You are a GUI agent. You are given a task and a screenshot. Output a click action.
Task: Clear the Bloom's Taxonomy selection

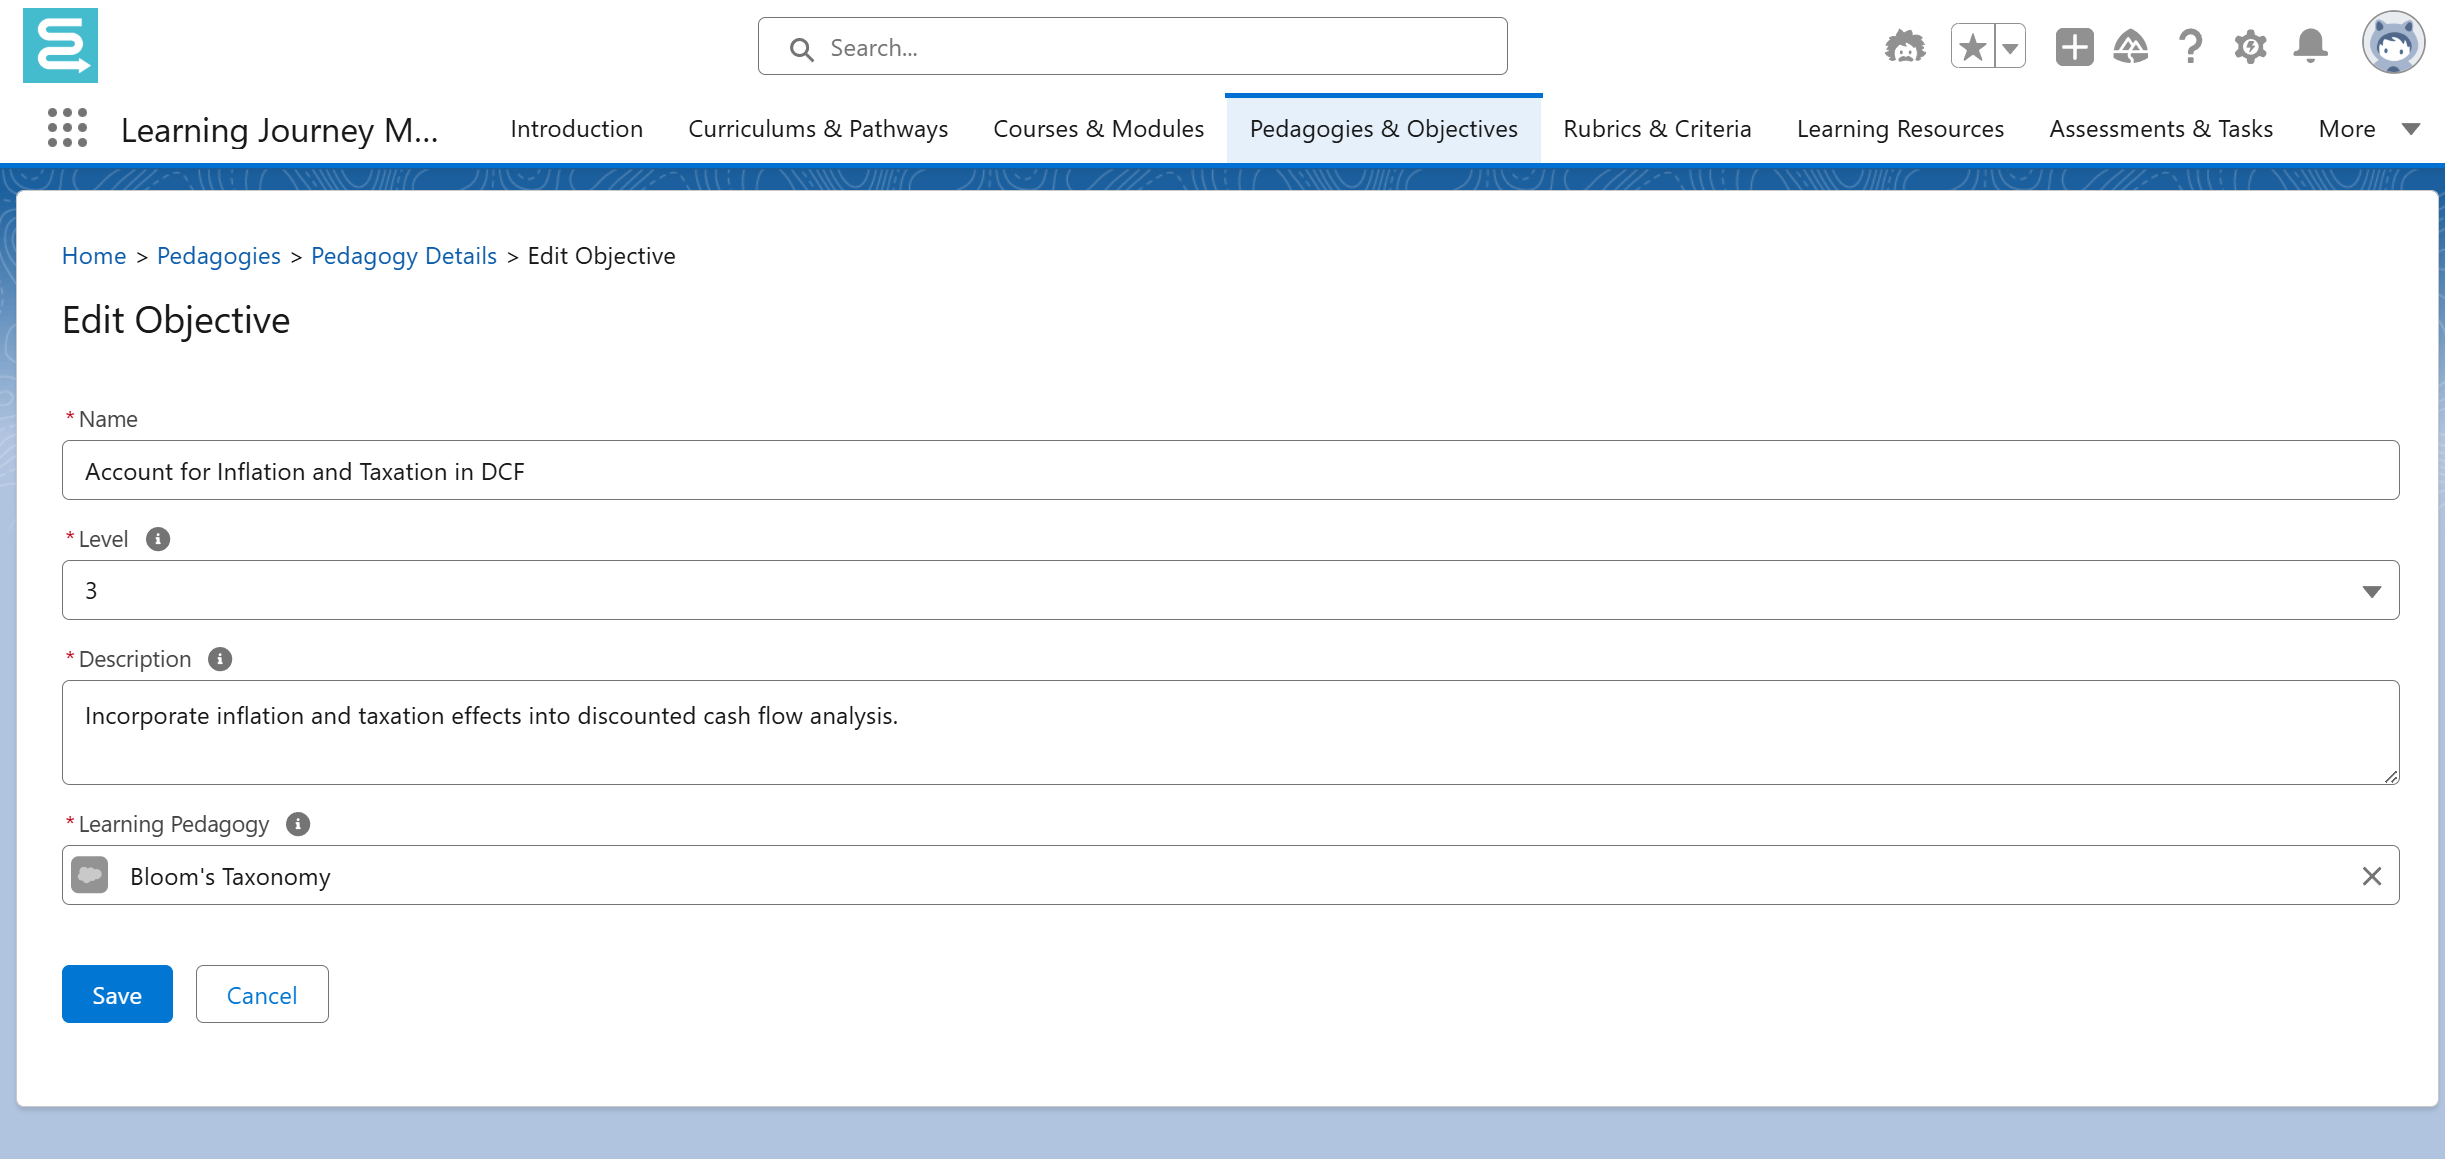click(x=2371, y=876)
